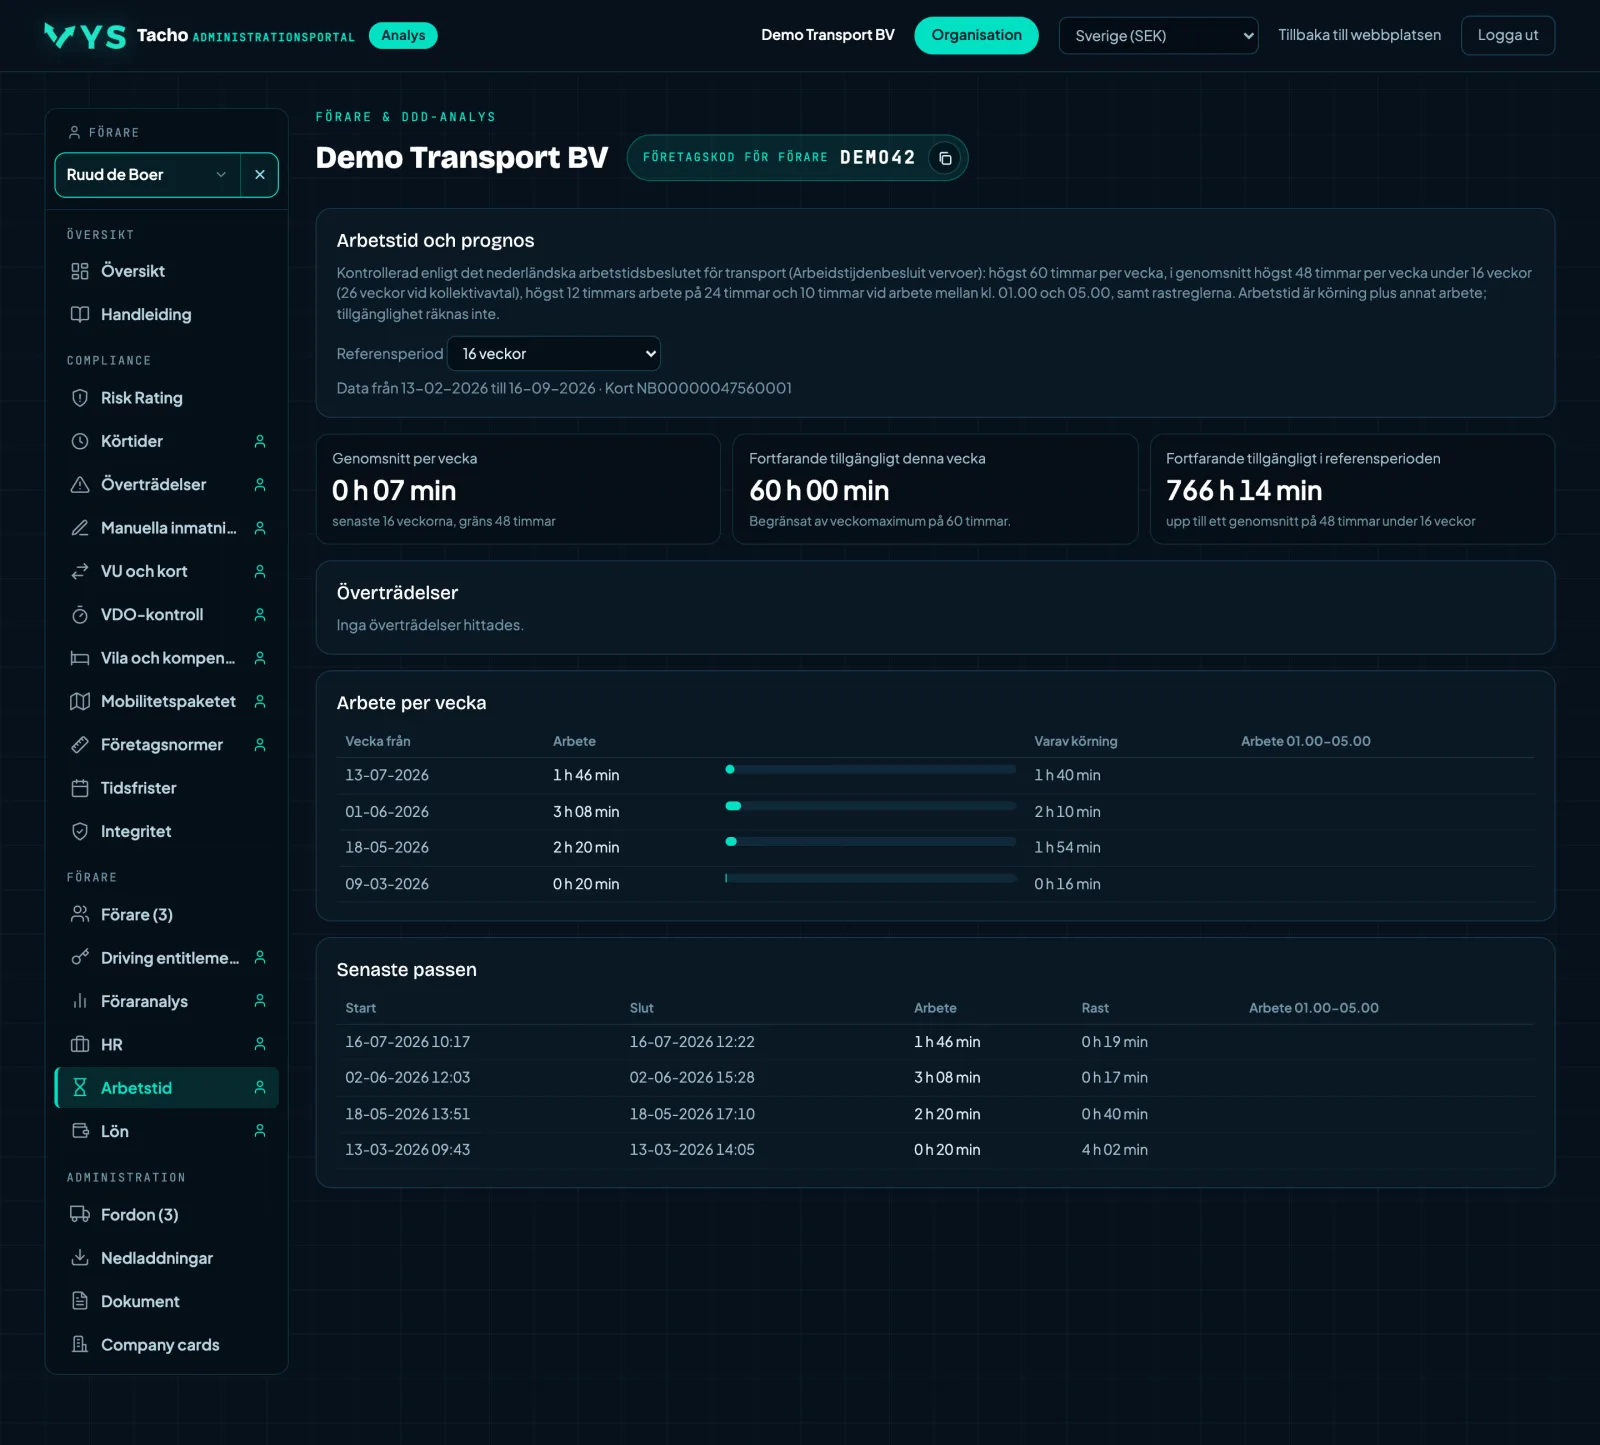1600x1445 pixels.
Task: Select the Arbetstid menu item
Action: (166, 1088)
